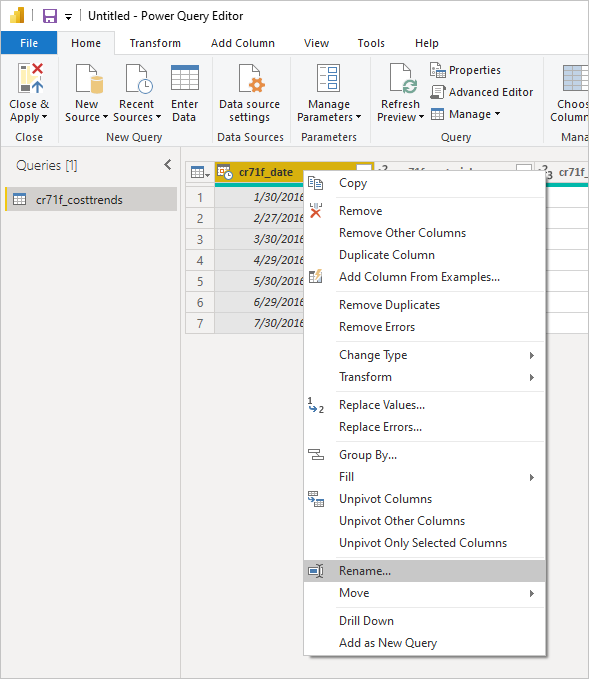The width and height of the screenshot is (589, 679).
Task: Select Duplicate Column
Action: (424, 255)
